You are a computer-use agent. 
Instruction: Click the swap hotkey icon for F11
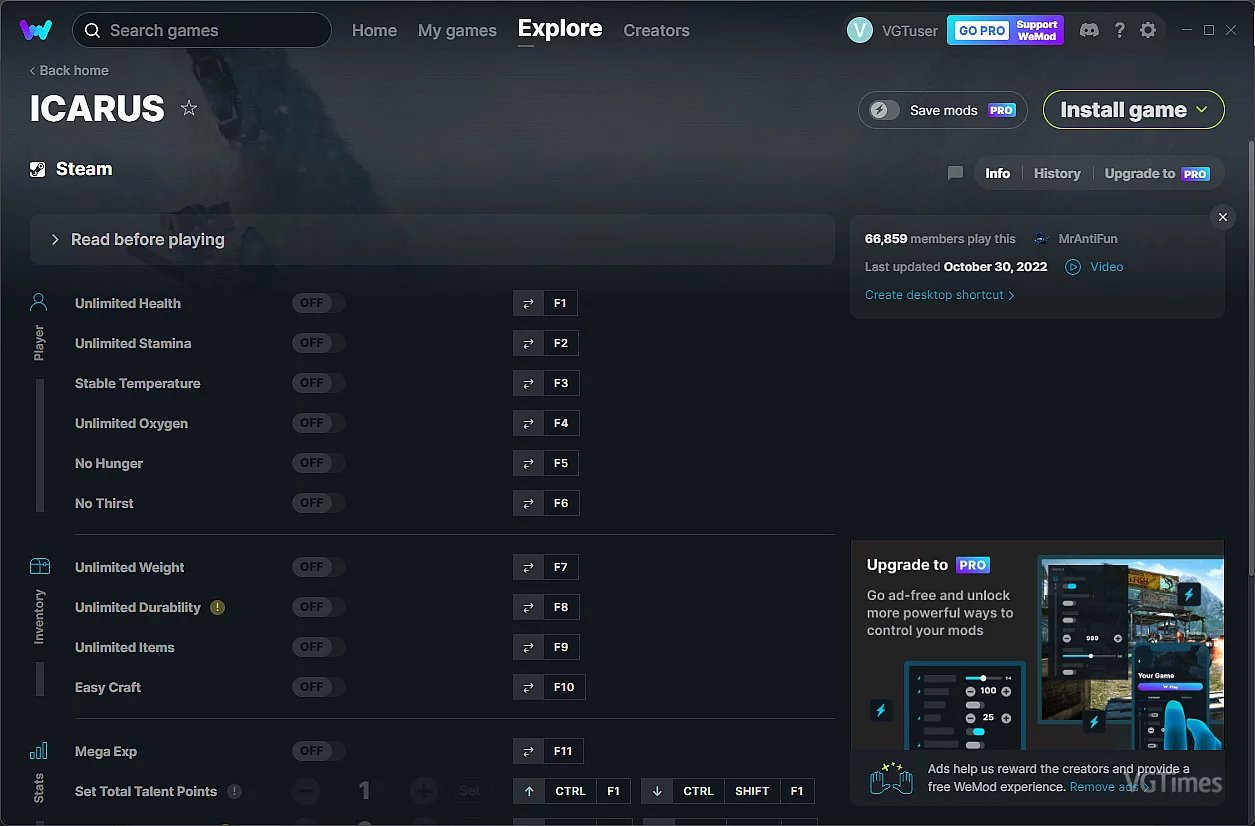point(528,751)
